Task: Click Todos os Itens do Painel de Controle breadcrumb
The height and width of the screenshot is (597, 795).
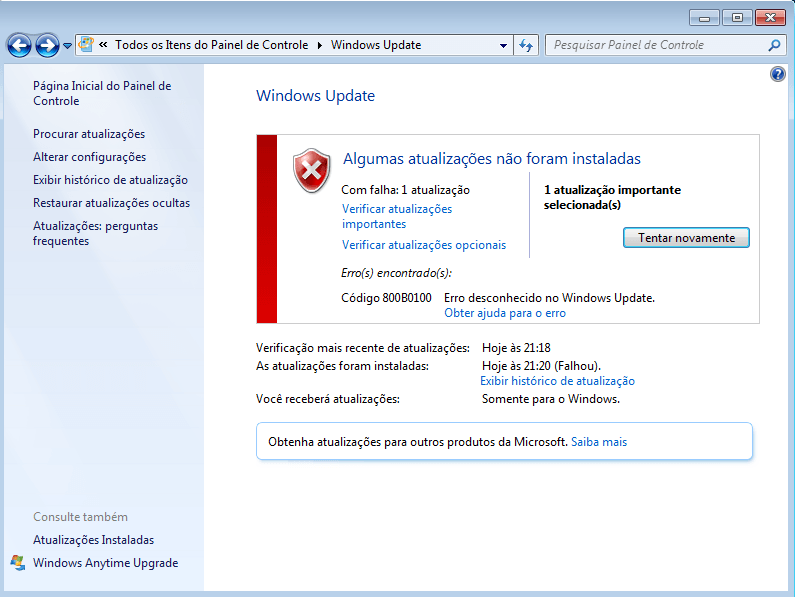Action: point(211,45)
